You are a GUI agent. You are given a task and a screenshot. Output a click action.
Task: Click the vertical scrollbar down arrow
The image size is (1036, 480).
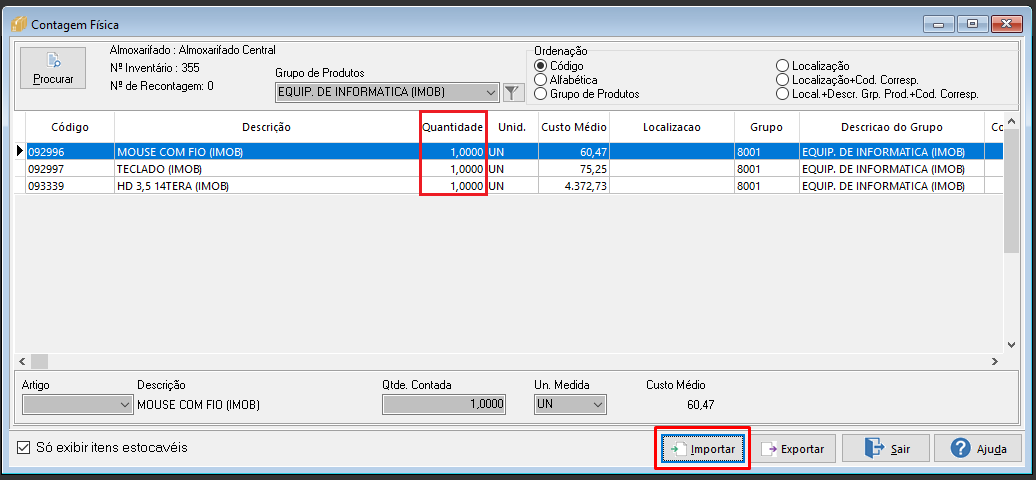point(1012,344)
